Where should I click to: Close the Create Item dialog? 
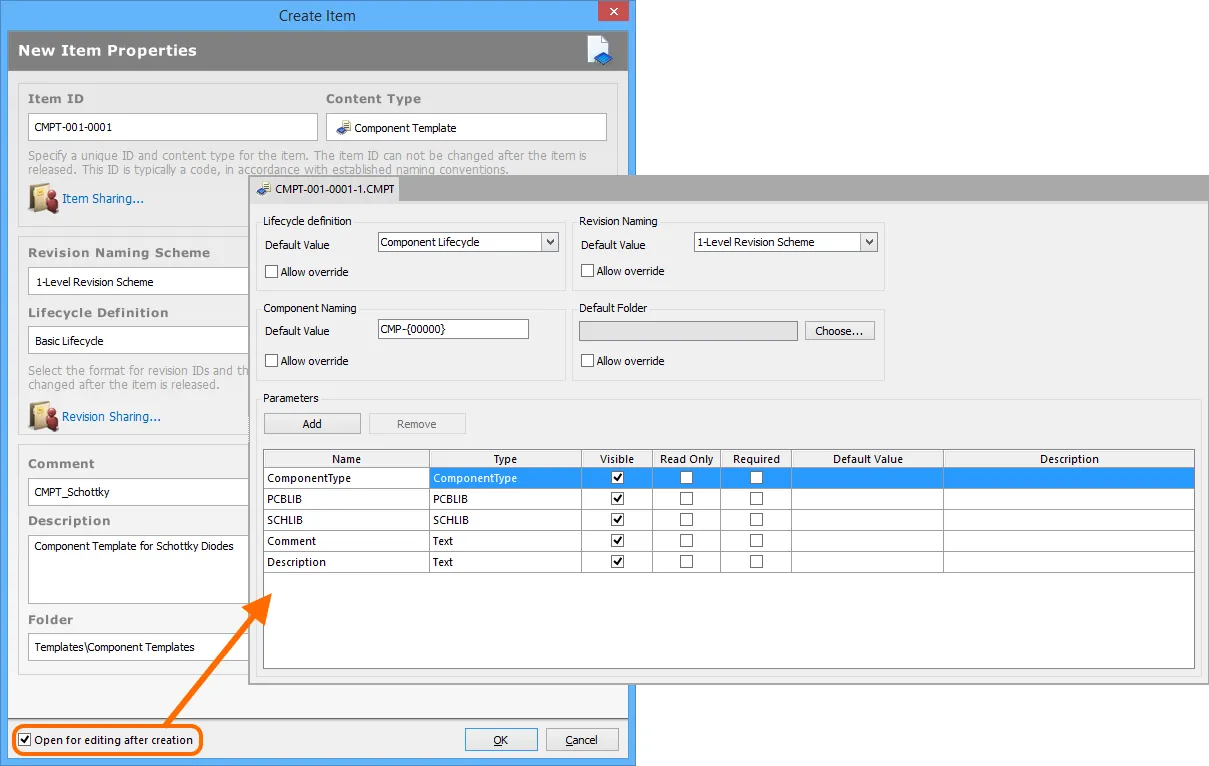point(611,11)
